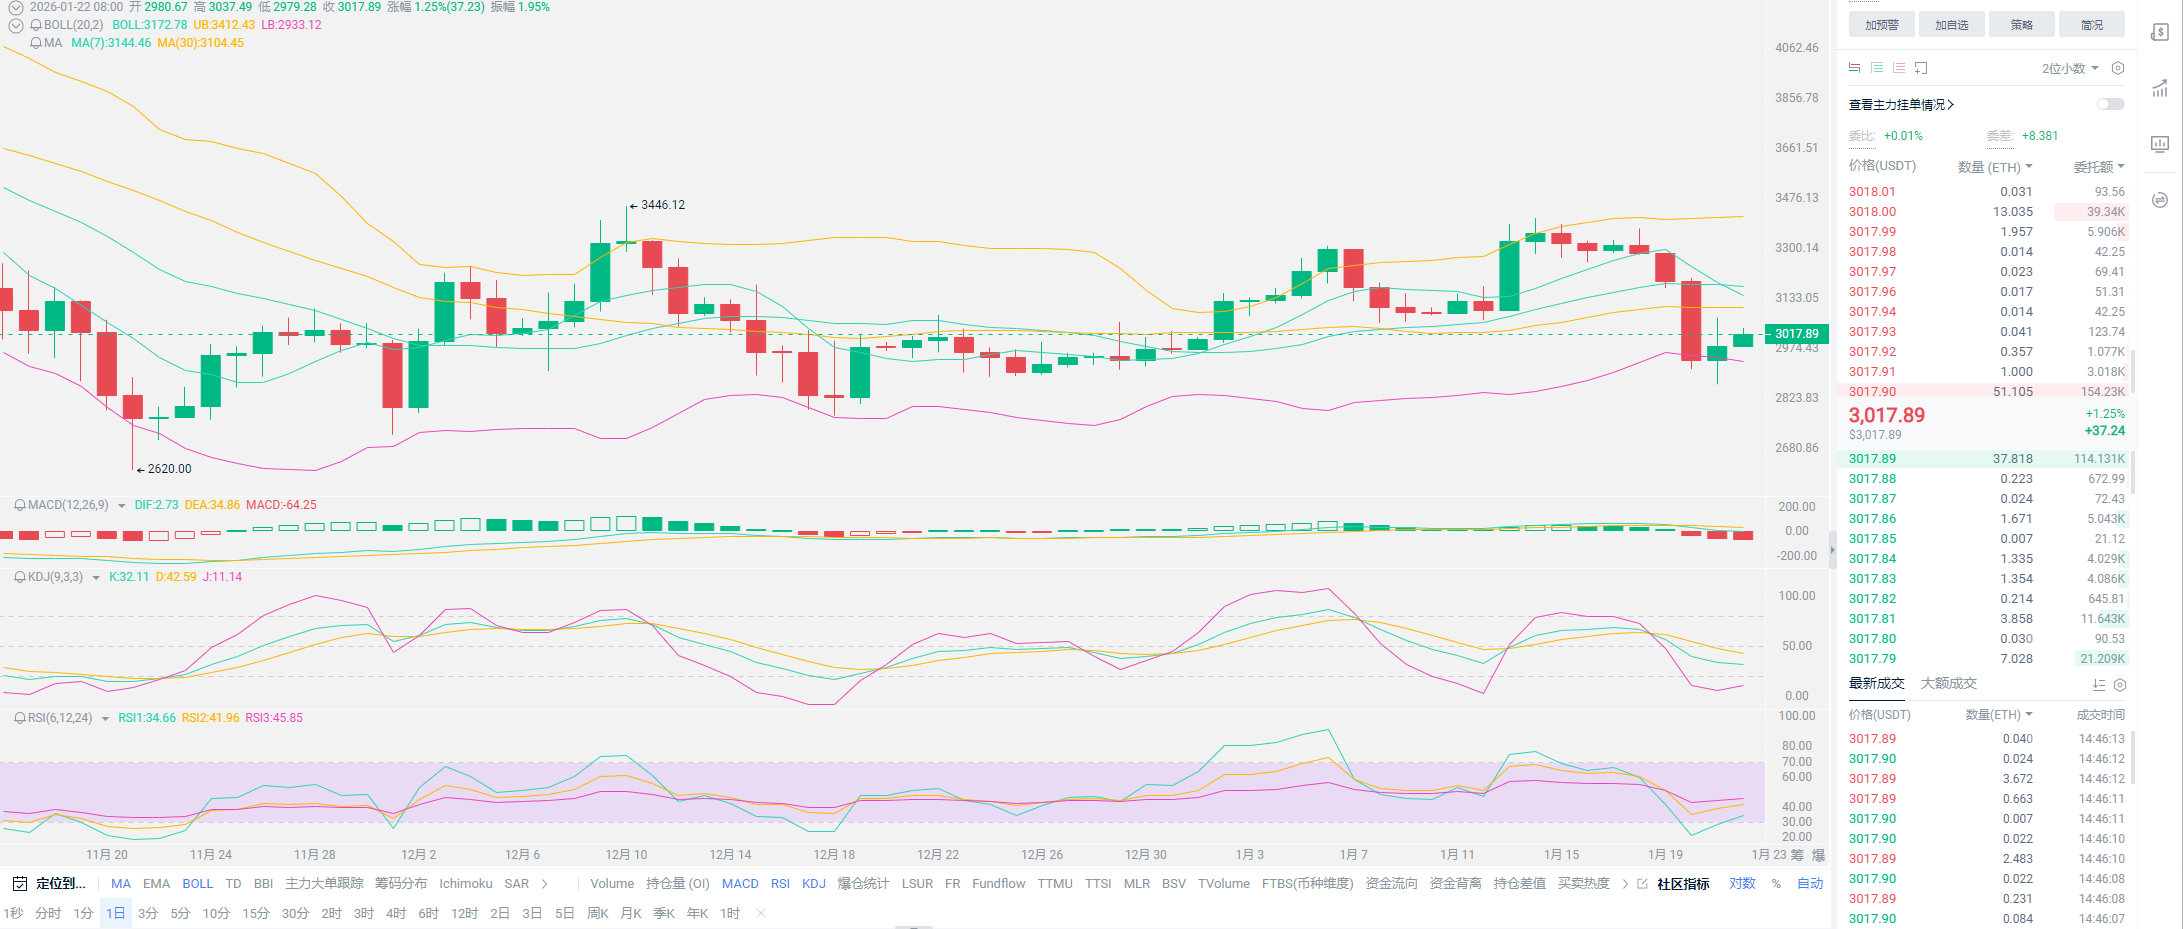Switch to the 大额成交 tab
This screenshot has height=929, width=2183.
(1948, 684)
